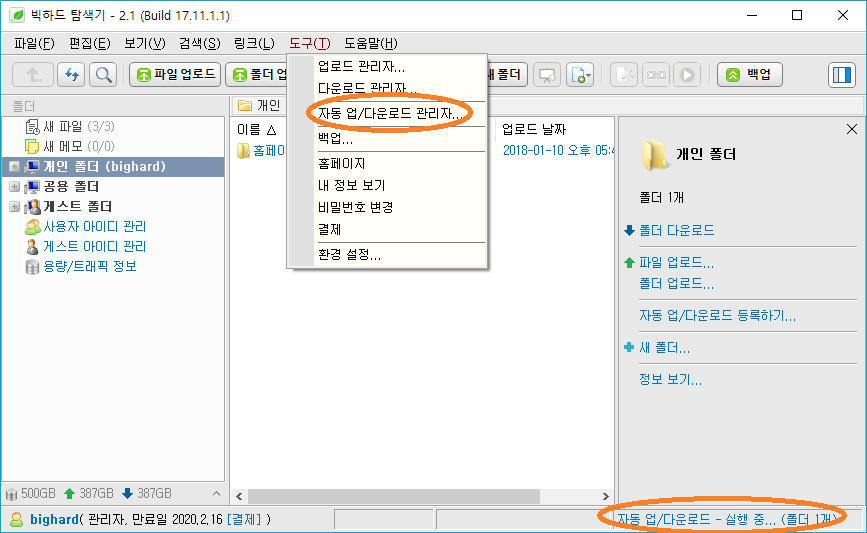Click the 파일 업로드 toolbar button
This screenshot has height=533, width=867.
pos(175,75)
